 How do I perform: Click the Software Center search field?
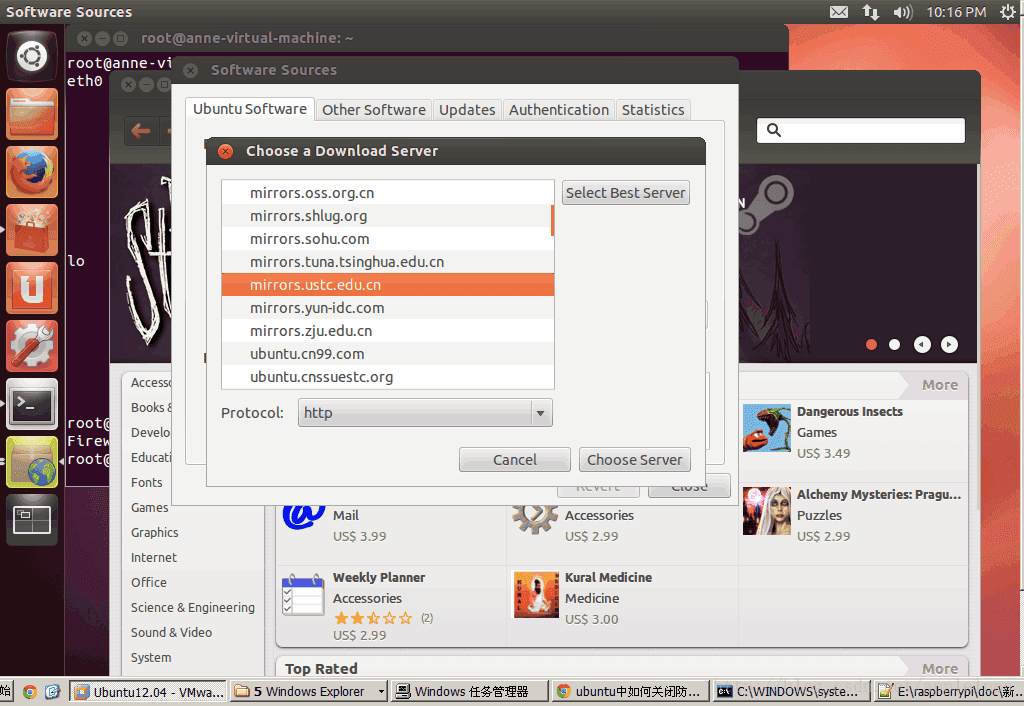(x=861, y=130)
